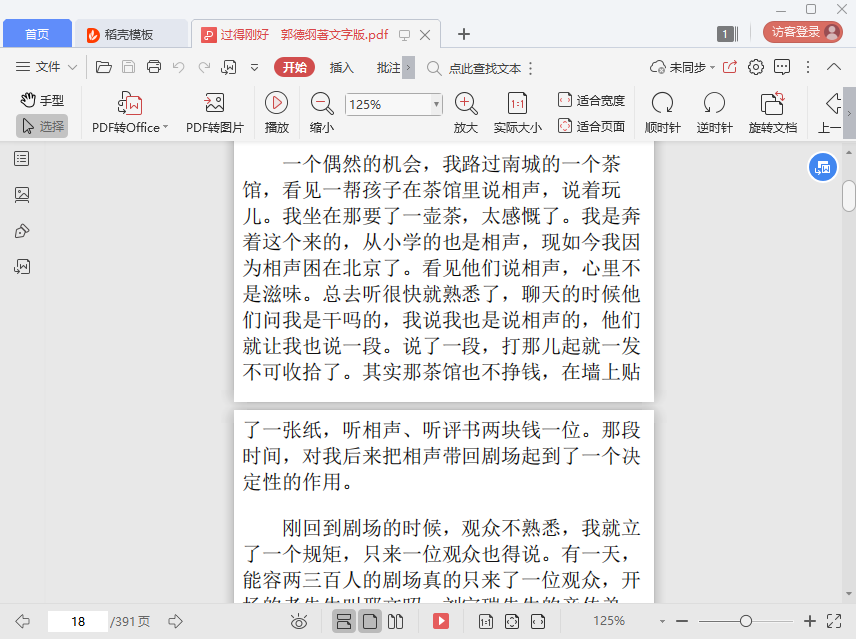Viewport: 856px width, 639px height.
Task: Click status bar fit page icon
Action: [x=512, y=622]
